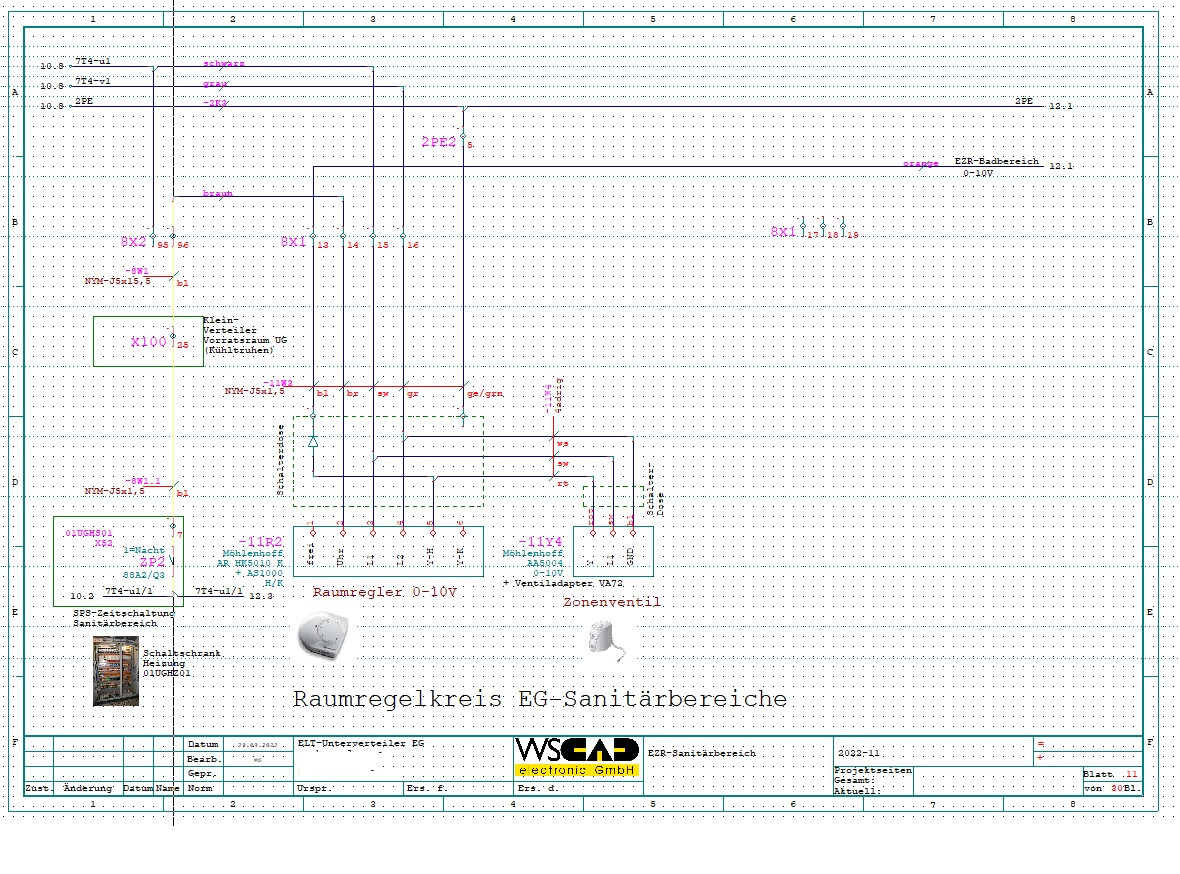This screenshot has height=874, width=1180.
Task: Click the Blatt sheet number field
Action: point(1112,774)
